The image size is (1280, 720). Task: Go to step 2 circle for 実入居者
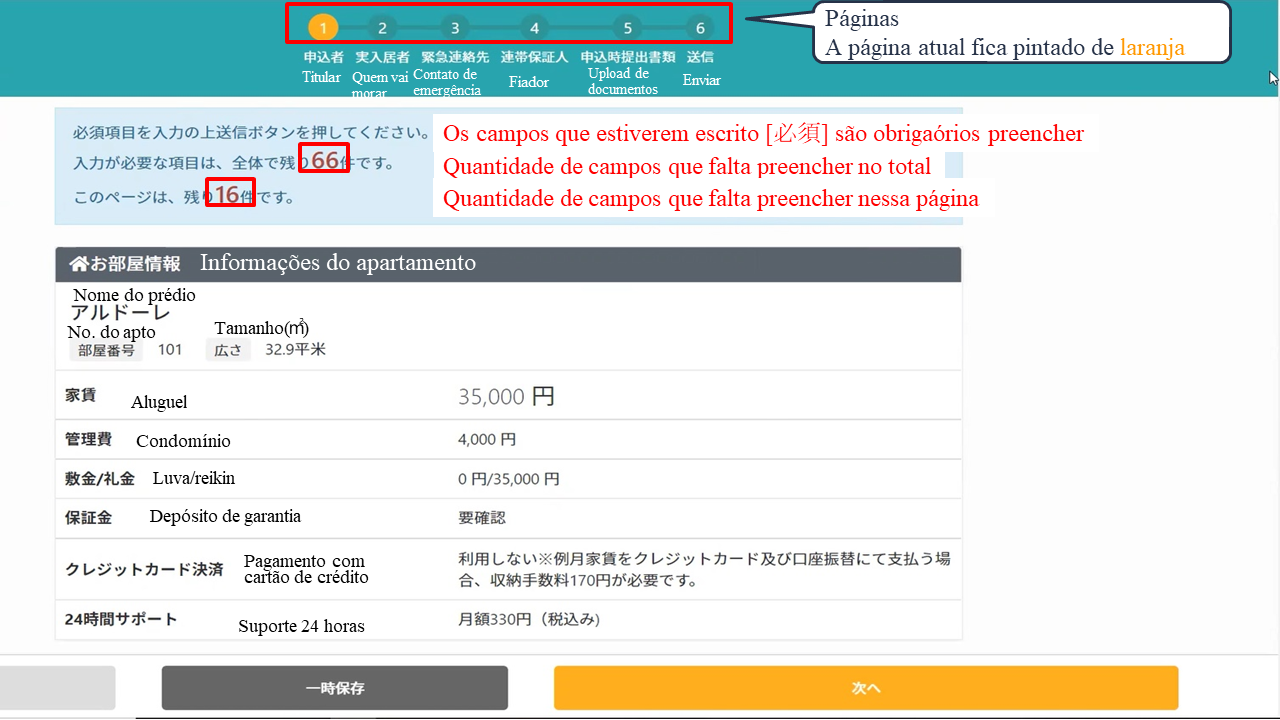(x=382, y=28)
